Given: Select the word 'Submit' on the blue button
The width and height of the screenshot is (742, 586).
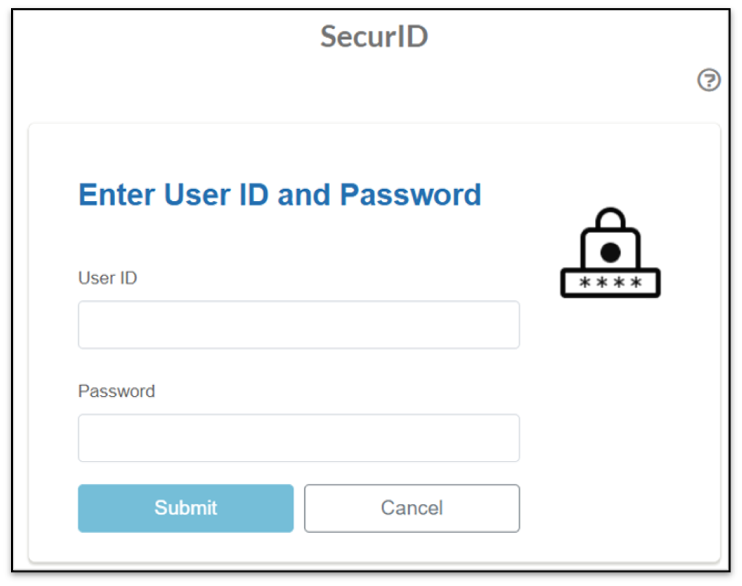Looking at the screenshot, I should (186, 508).
